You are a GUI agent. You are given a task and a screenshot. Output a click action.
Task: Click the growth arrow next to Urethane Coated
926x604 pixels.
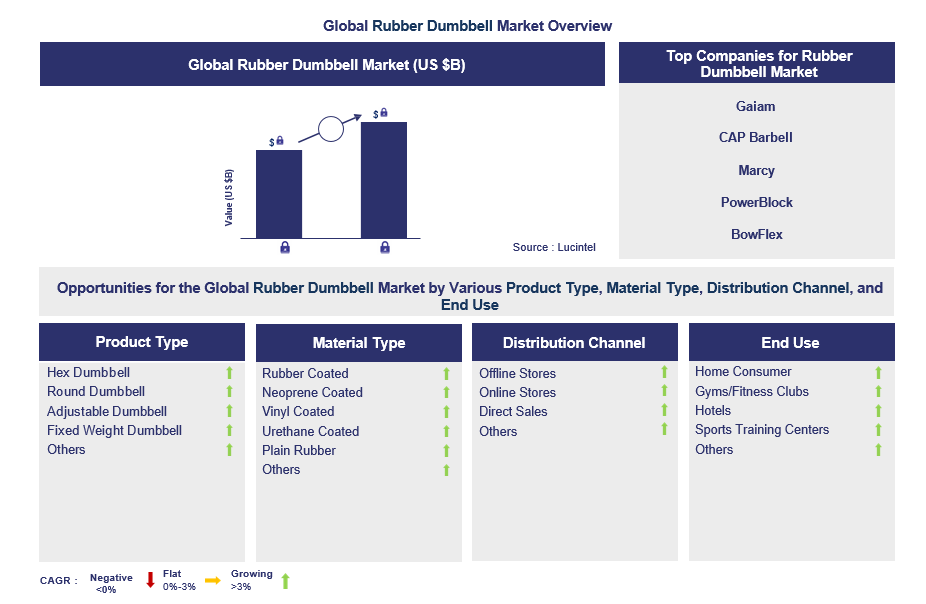[446, 431]
